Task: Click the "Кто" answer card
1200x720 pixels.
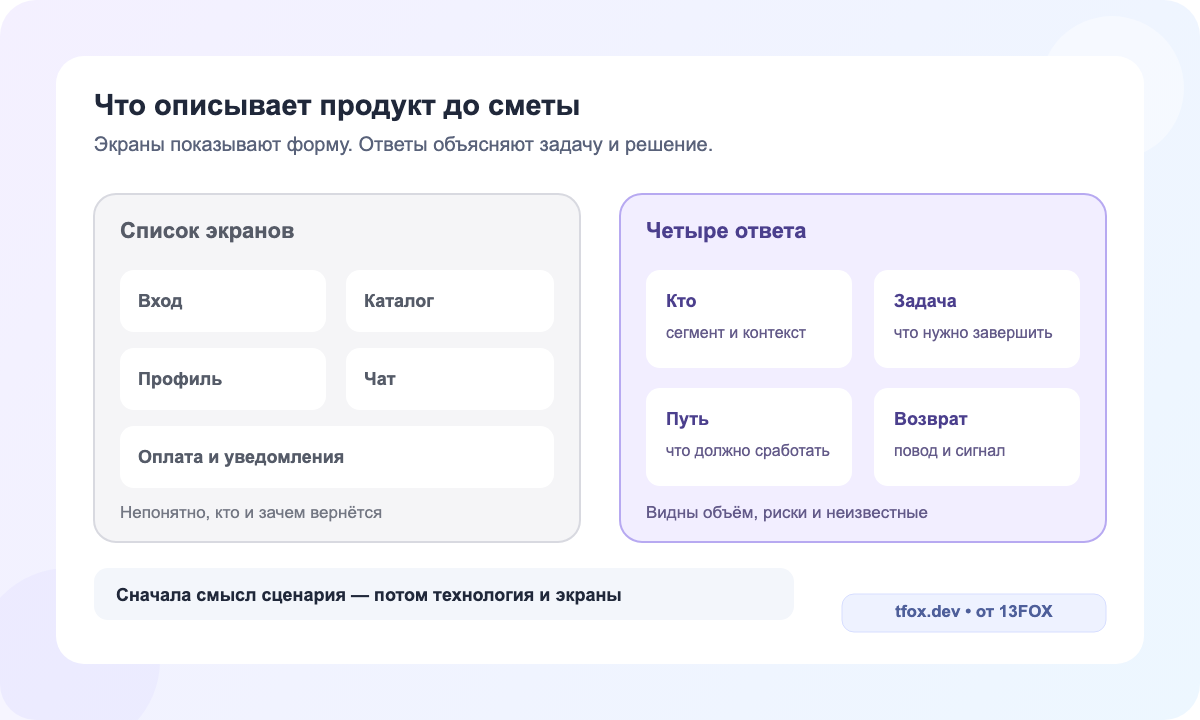Action: [749, 319]
